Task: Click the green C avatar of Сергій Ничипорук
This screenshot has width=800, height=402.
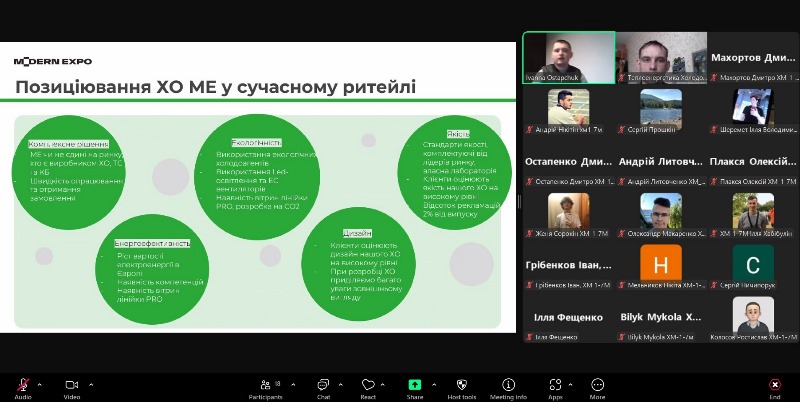Action: (753, 263)
